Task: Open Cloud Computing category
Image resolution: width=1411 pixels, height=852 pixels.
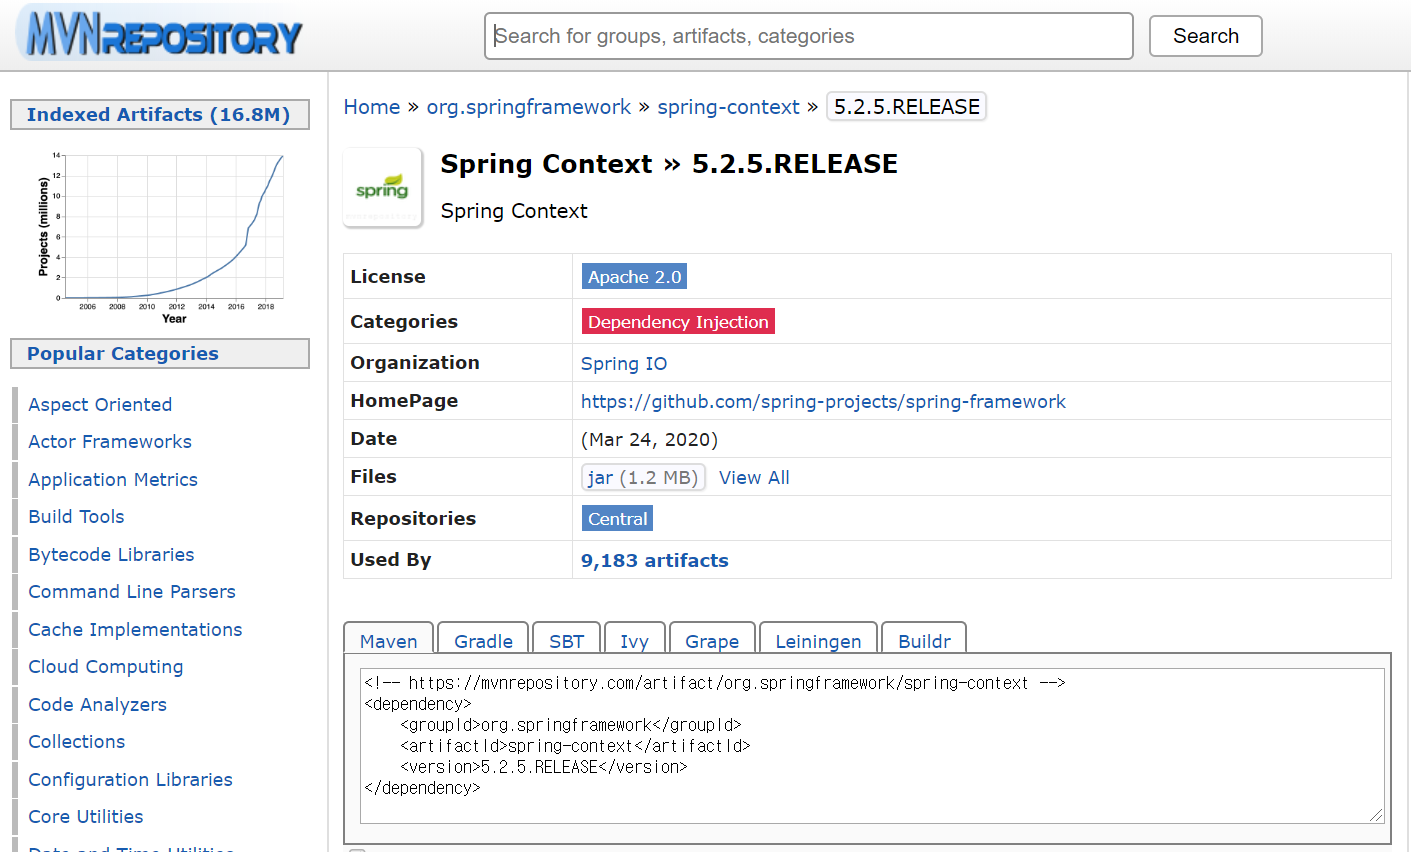Action: point(106,667)
